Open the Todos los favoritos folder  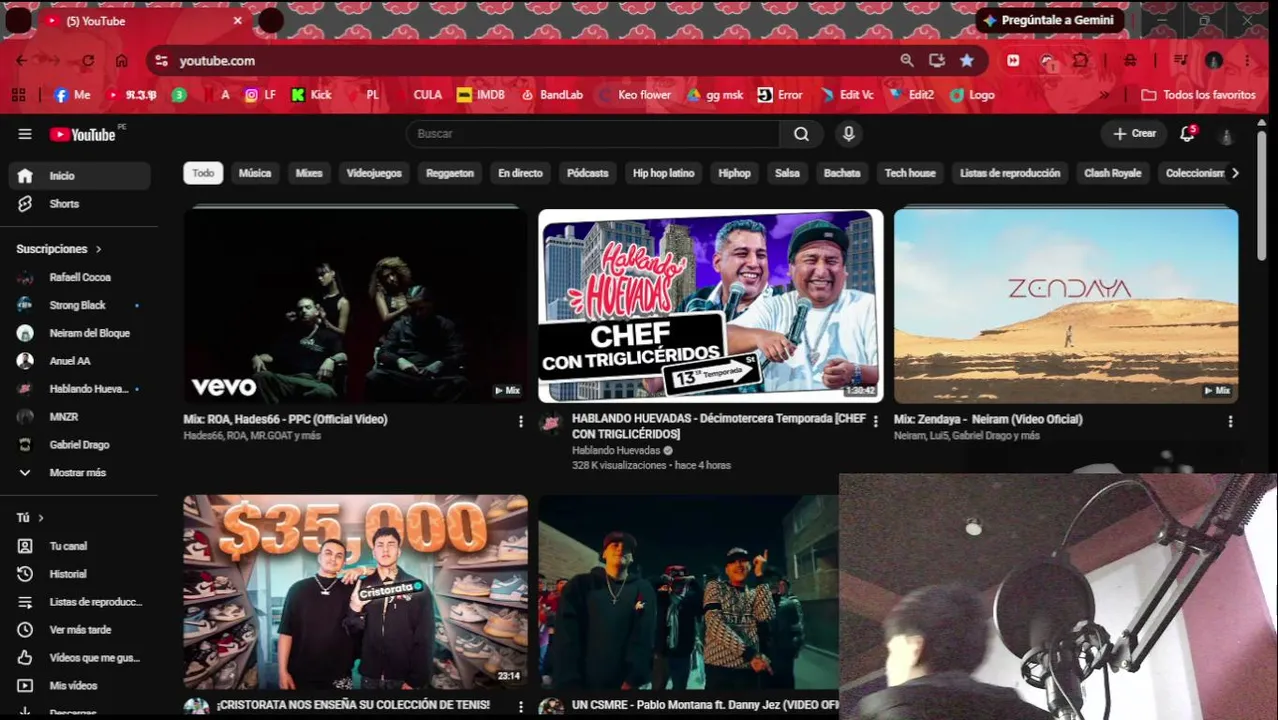pos(1198,95)
